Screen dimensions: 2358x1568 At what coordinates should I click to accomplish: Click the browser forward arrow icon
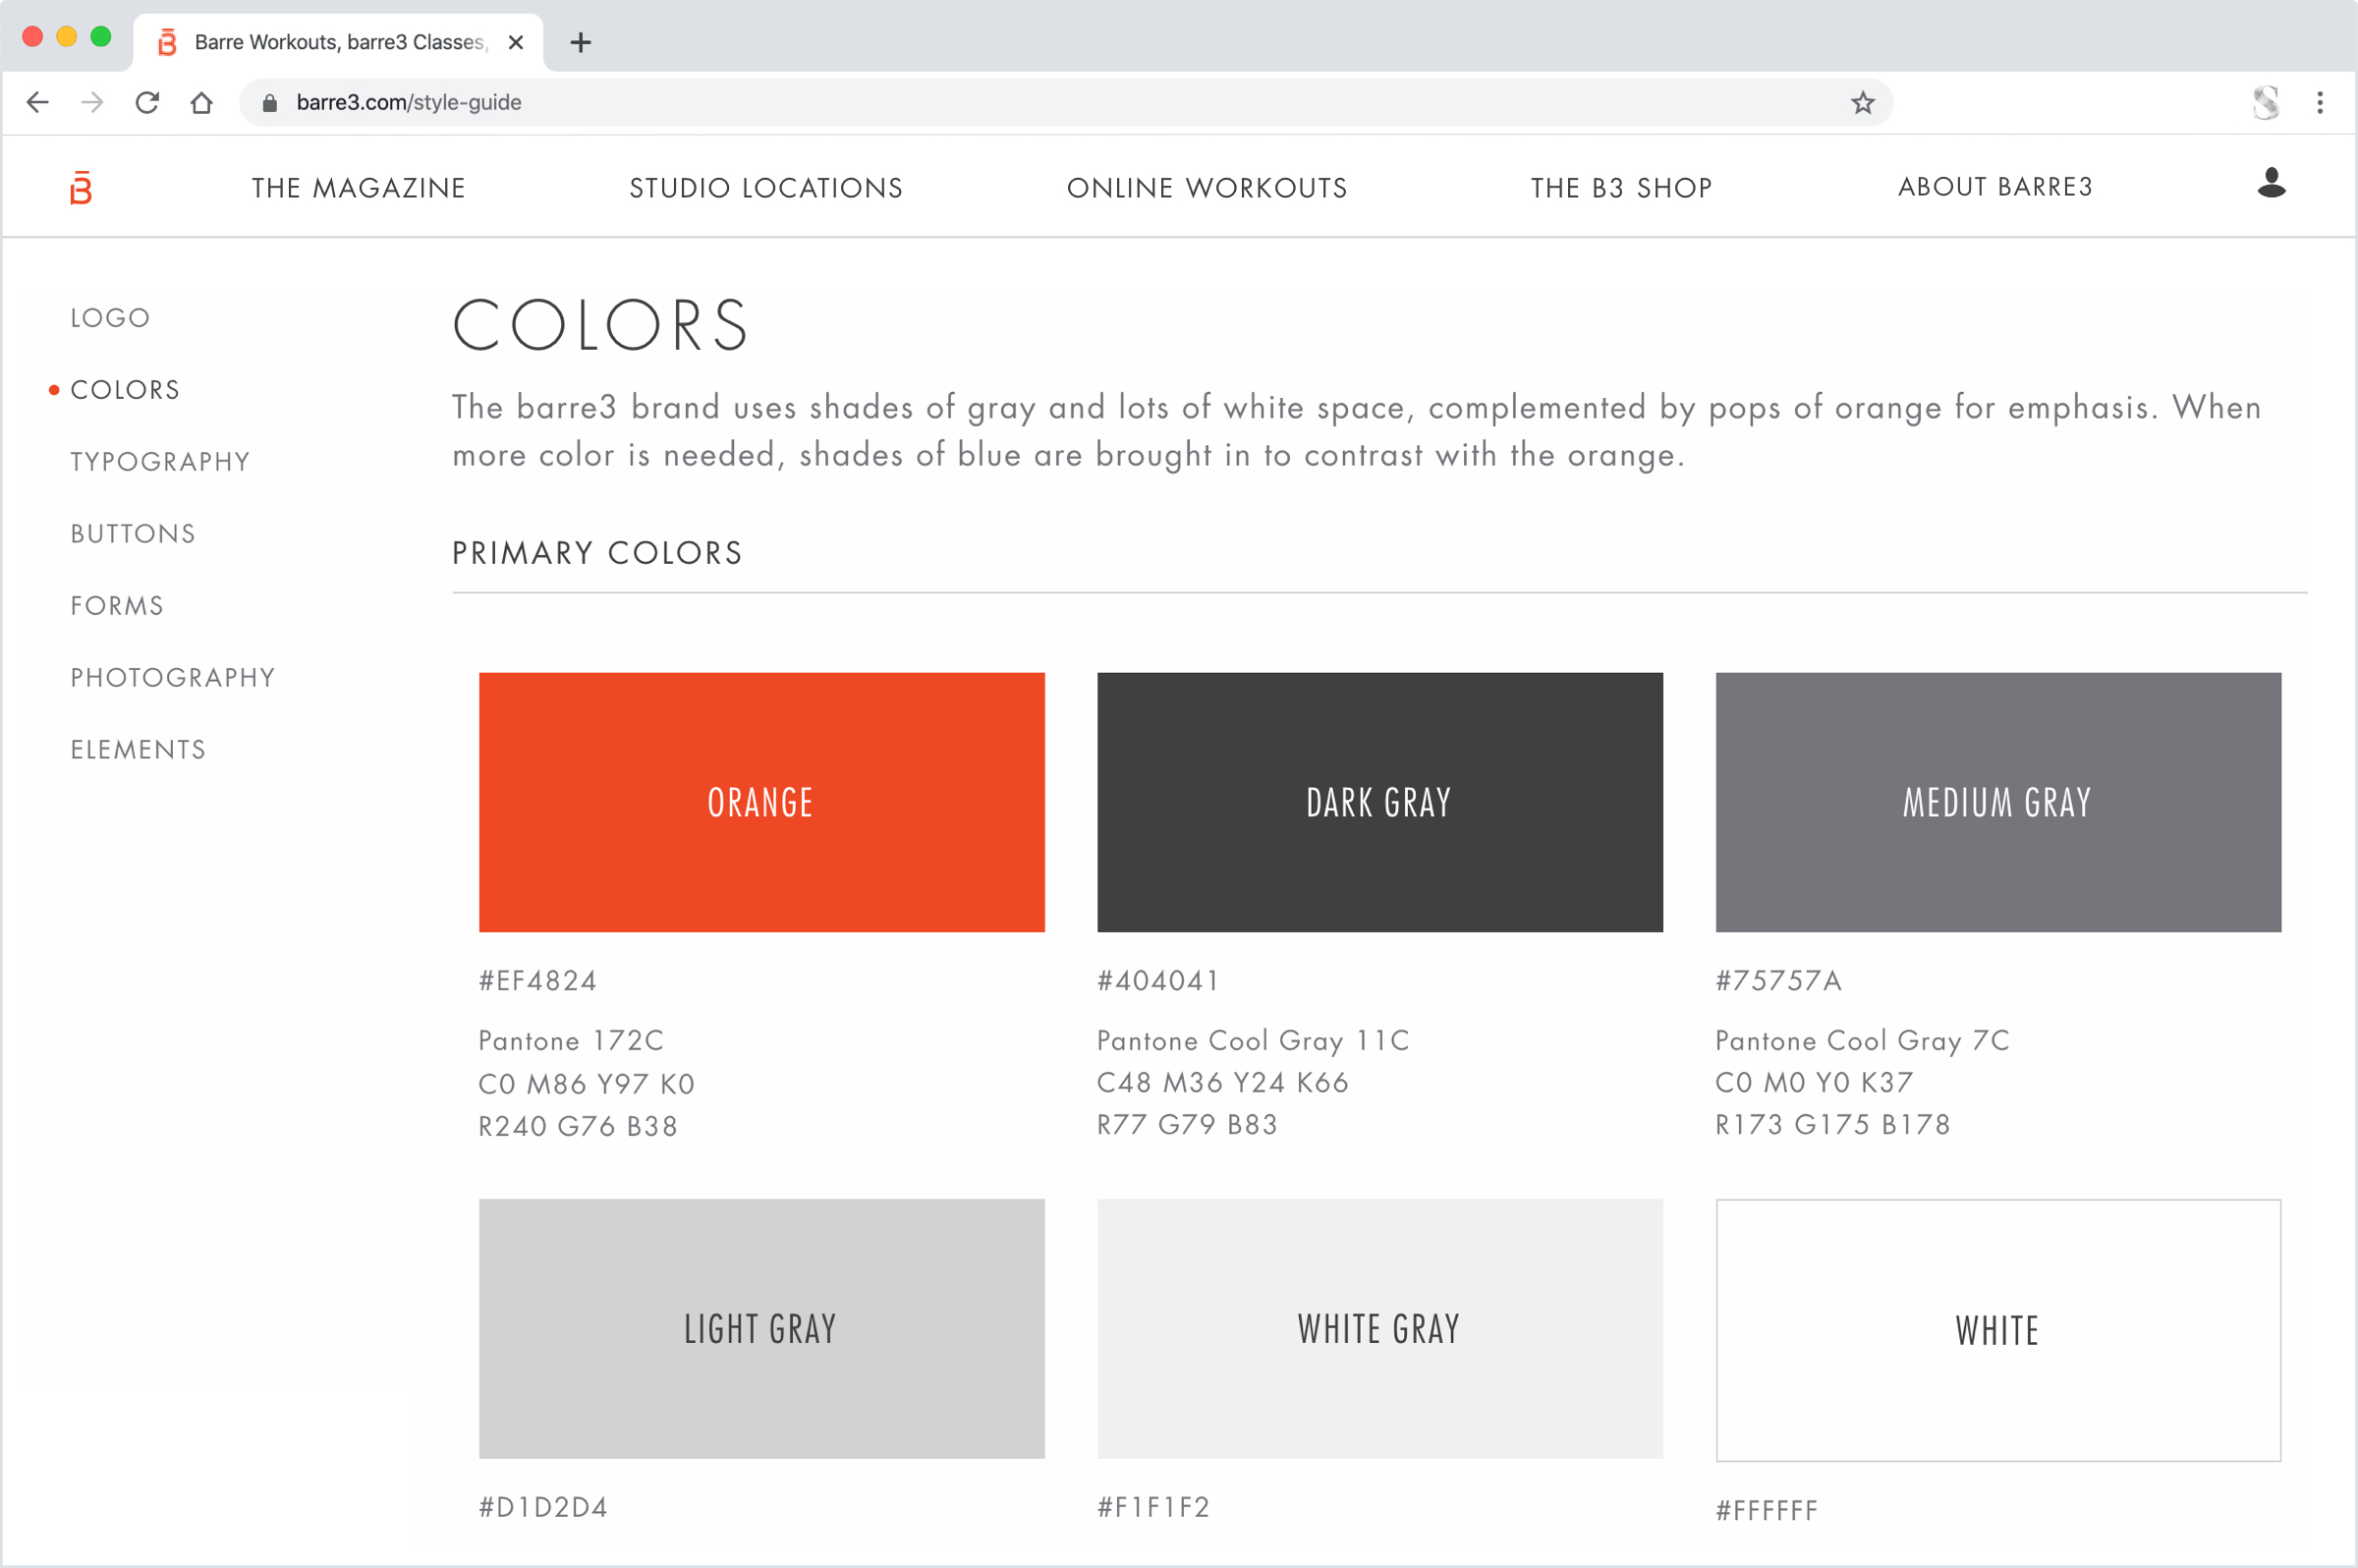(x=89, y=100)
